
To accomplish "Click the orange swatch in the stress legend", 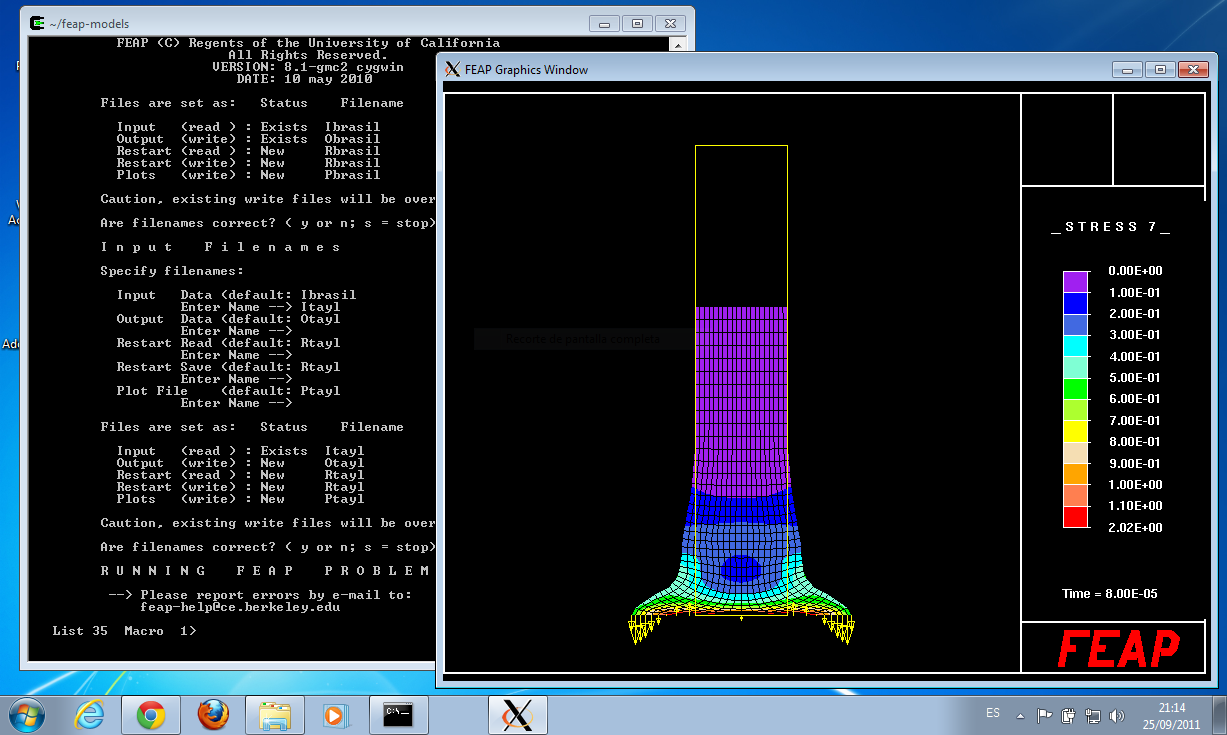I will (x=1075, y=474).
